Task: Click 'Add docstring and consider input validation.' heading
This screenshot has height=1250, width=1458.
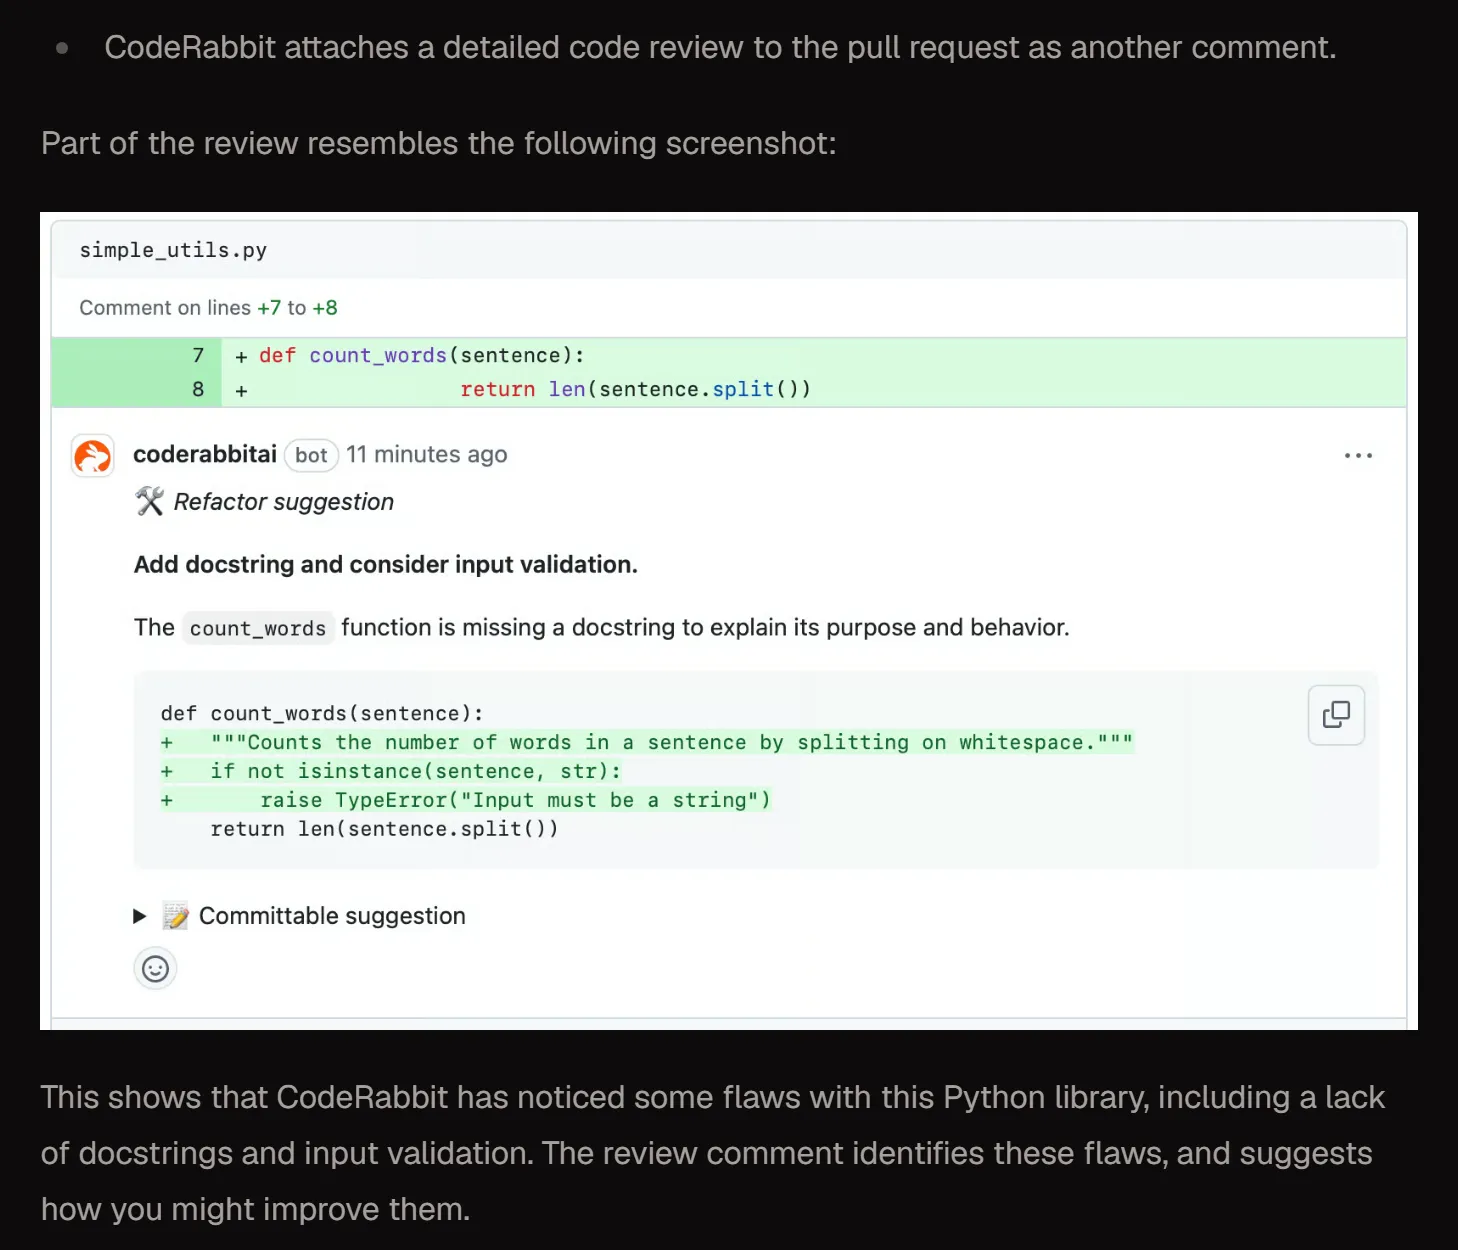Action: point(386,565)
